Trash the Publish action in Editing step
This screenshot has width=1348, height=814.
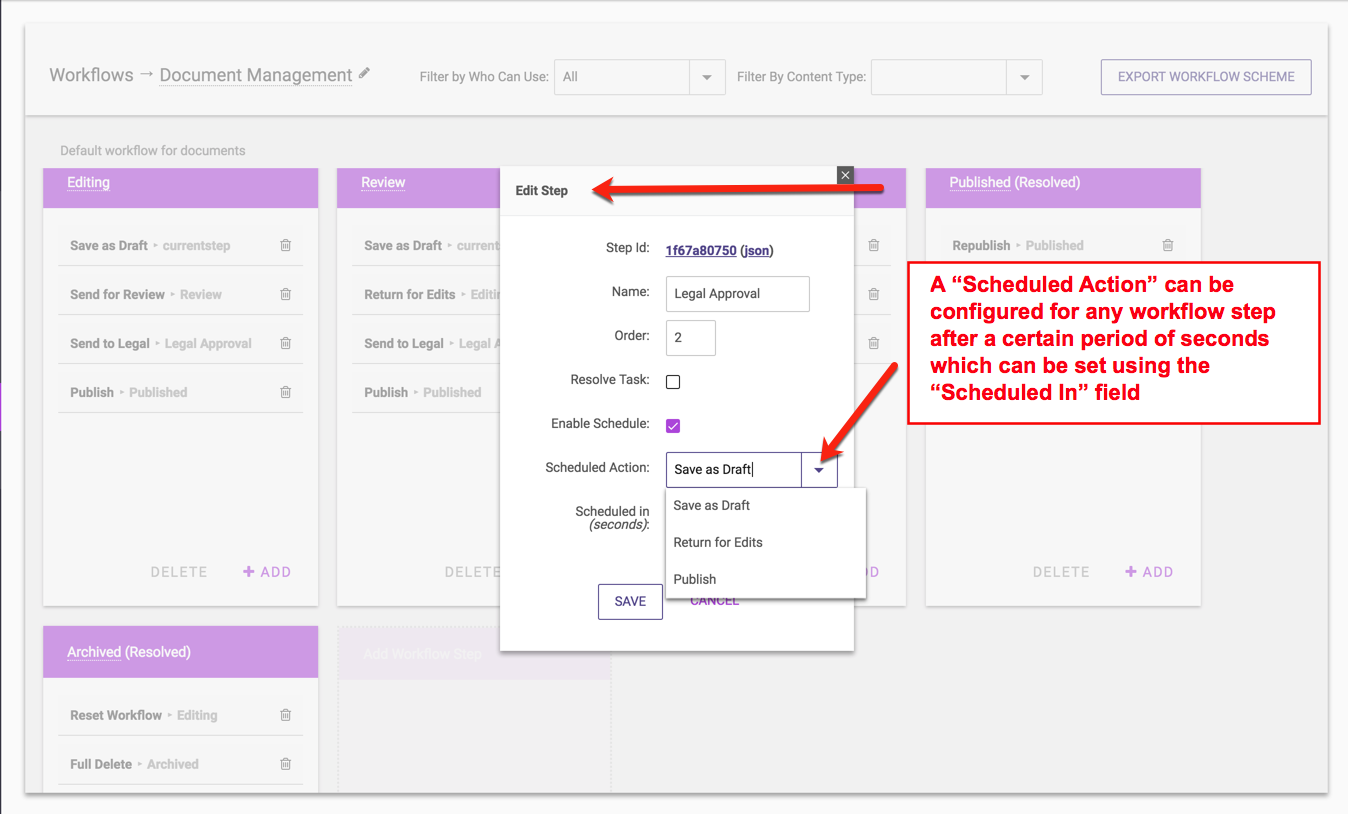coord(285,392)
